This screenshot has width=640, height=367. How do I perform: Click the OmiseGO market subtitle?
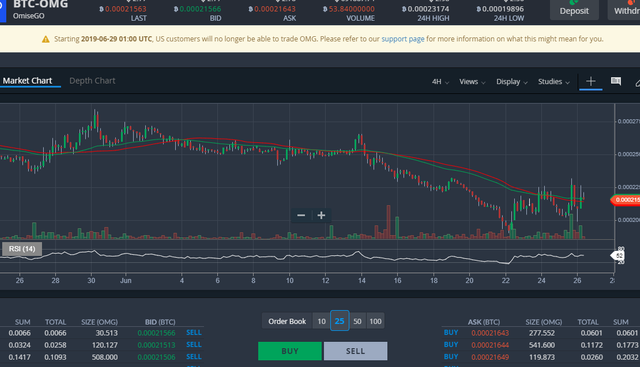pos(29,16)
